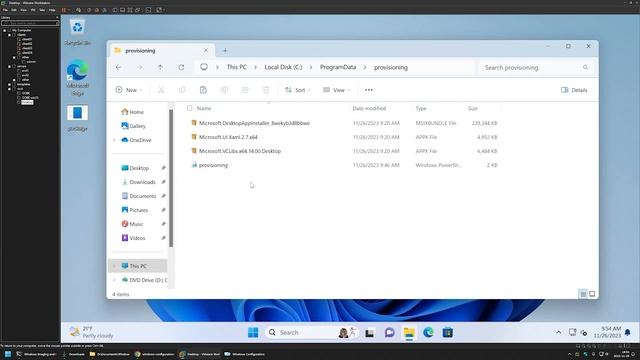Toggle the select-all checkbox in header

[x=189, y=108]
